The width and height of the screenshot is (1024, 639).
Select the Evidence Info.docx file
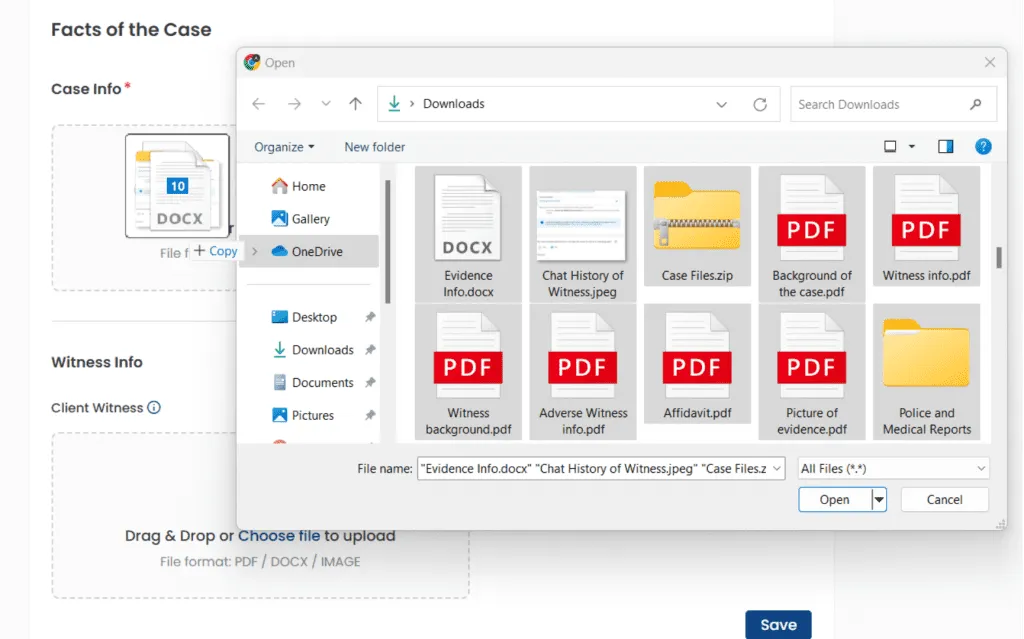coord(468,234)
